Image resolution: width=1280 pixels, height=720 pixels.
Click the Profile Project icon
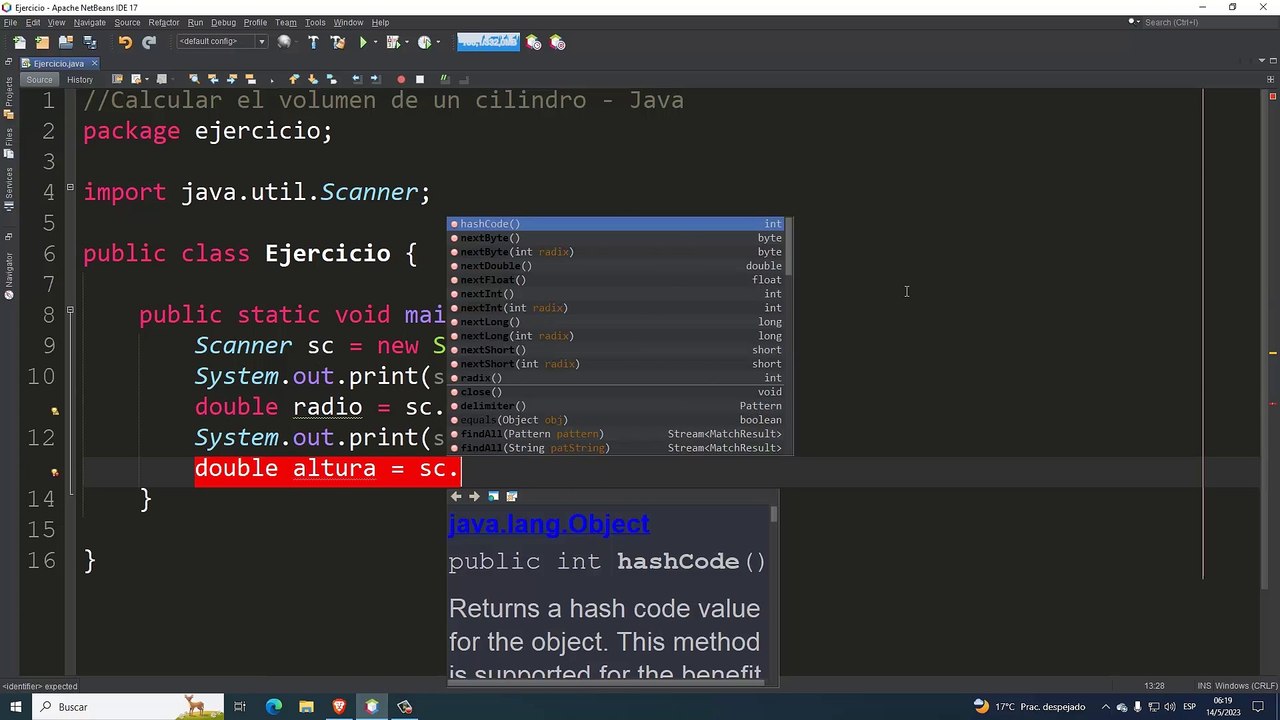pos(424,42)
